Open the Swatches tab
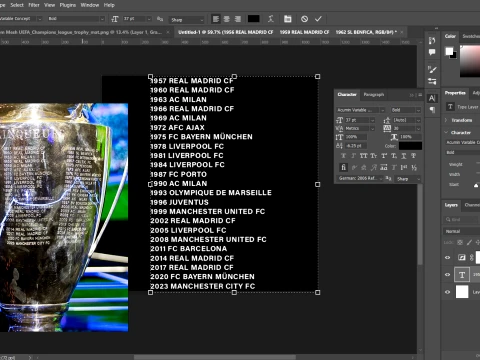This screenshot has width=480, height=360. click(471, 36)
